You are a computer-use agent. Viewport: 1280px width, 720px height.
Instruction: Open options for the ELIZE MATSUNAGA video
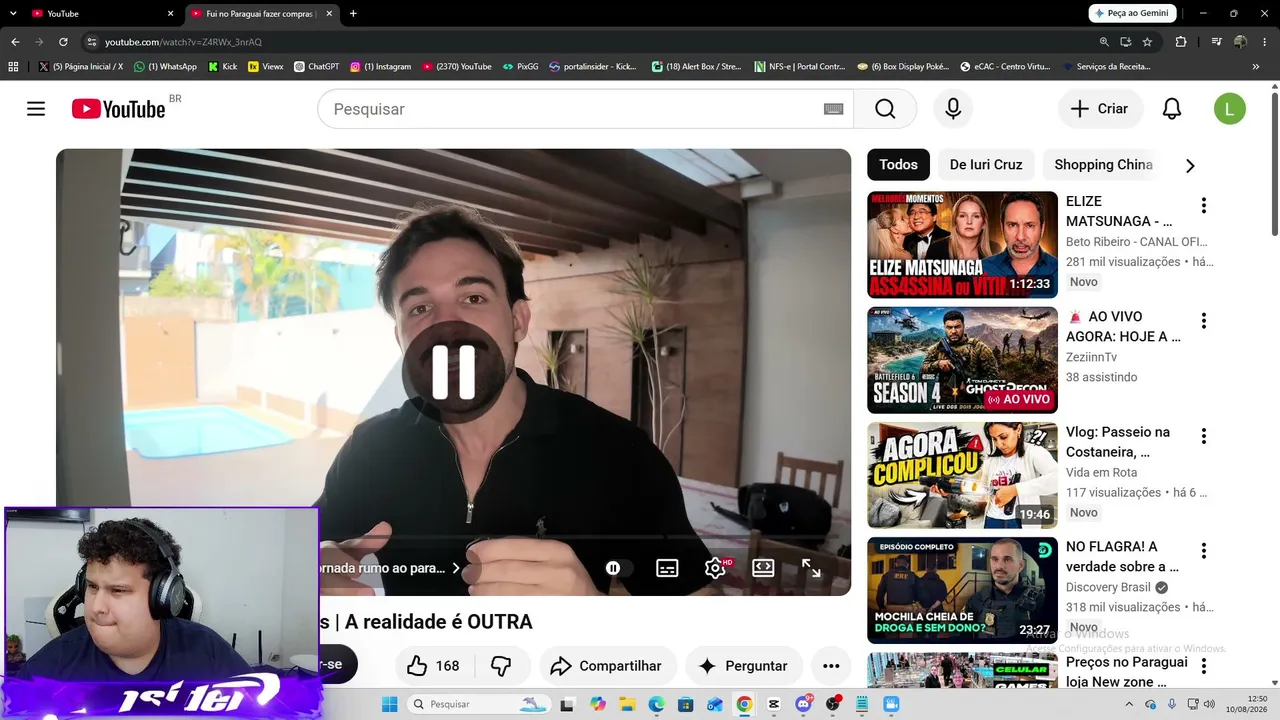tap(1204, 206)
